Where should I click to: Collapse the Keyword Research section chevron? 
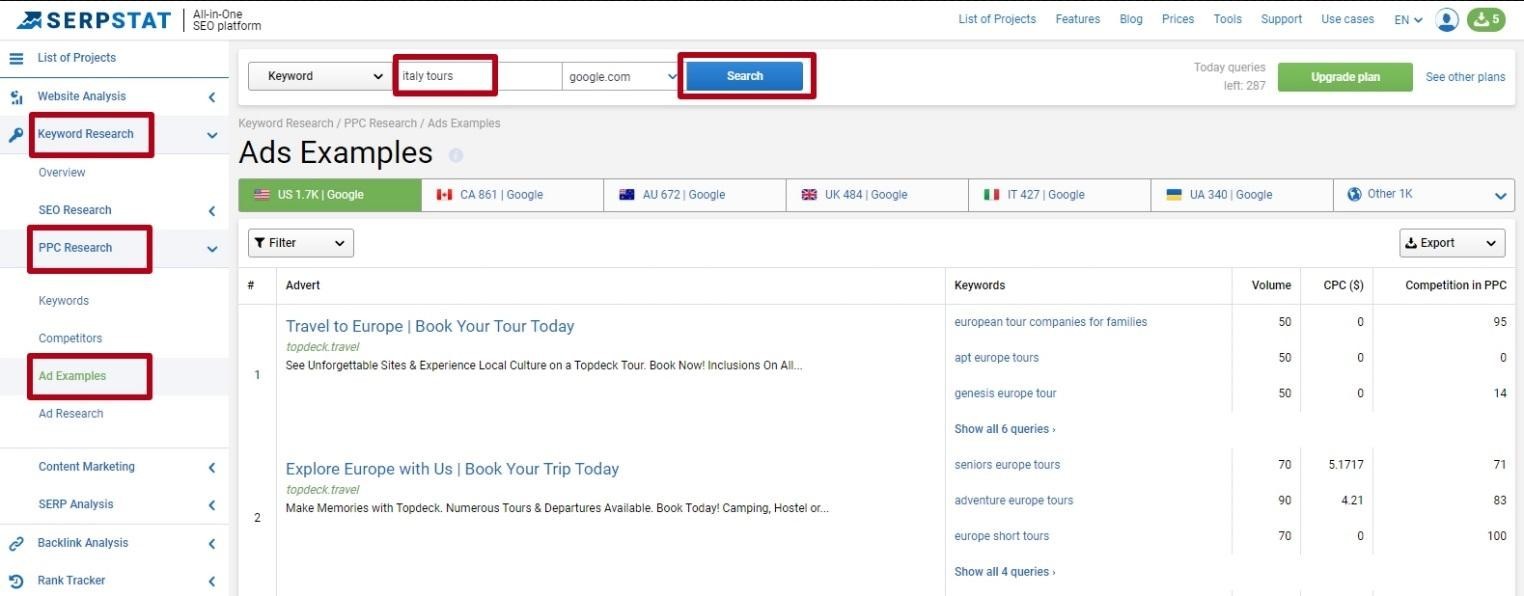click(x=212, y=135)
